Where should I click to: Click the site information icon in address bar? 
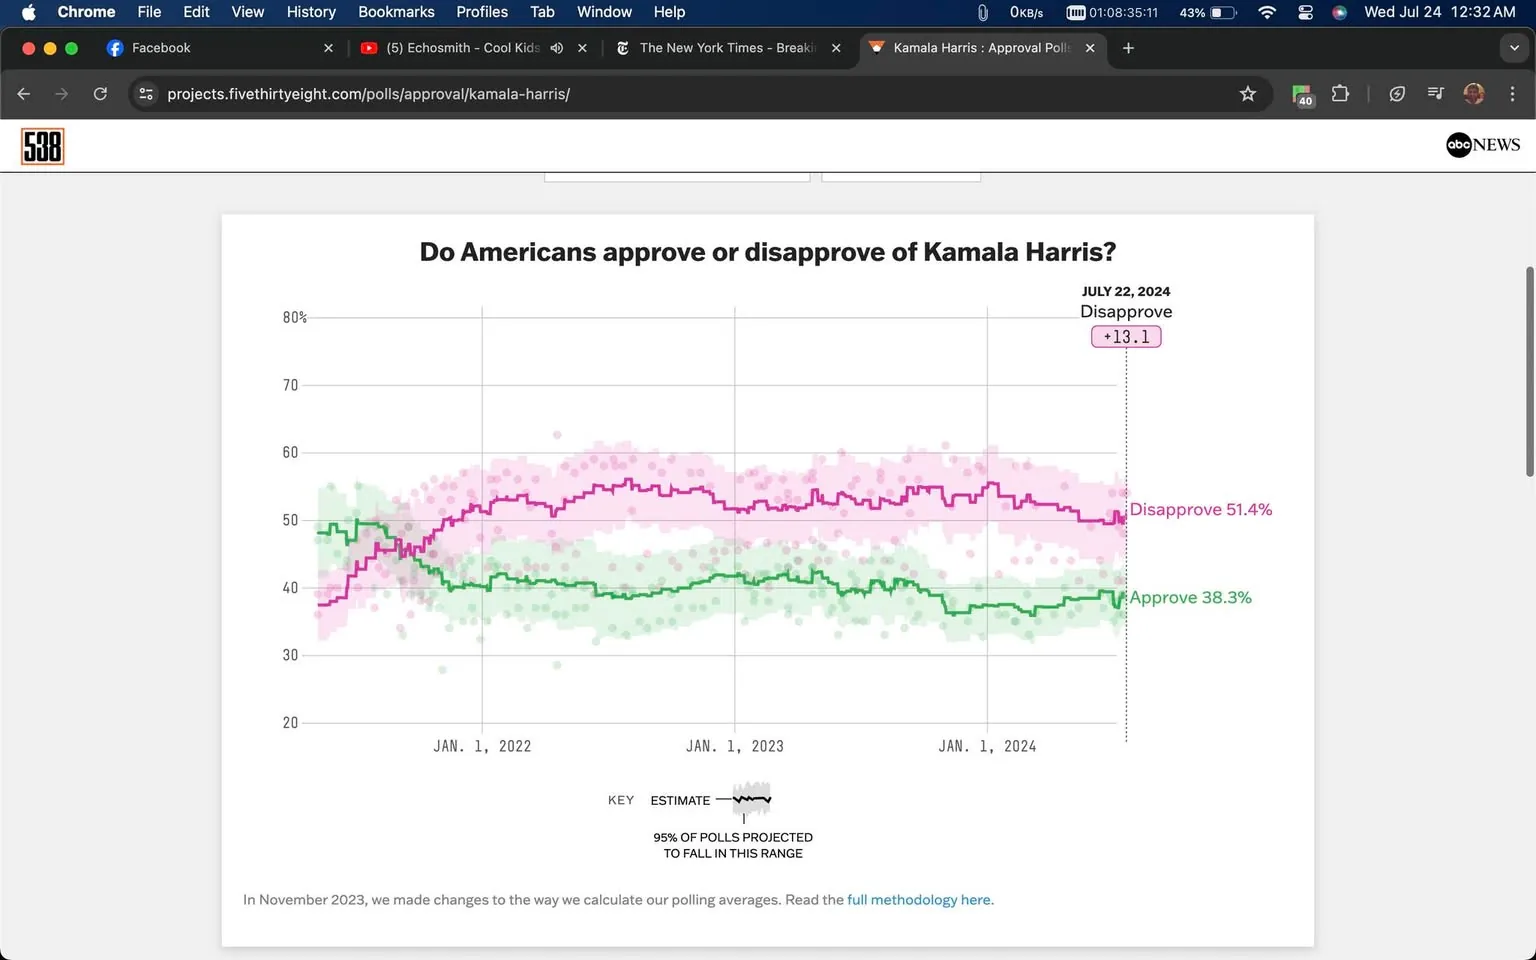point(146,93)
